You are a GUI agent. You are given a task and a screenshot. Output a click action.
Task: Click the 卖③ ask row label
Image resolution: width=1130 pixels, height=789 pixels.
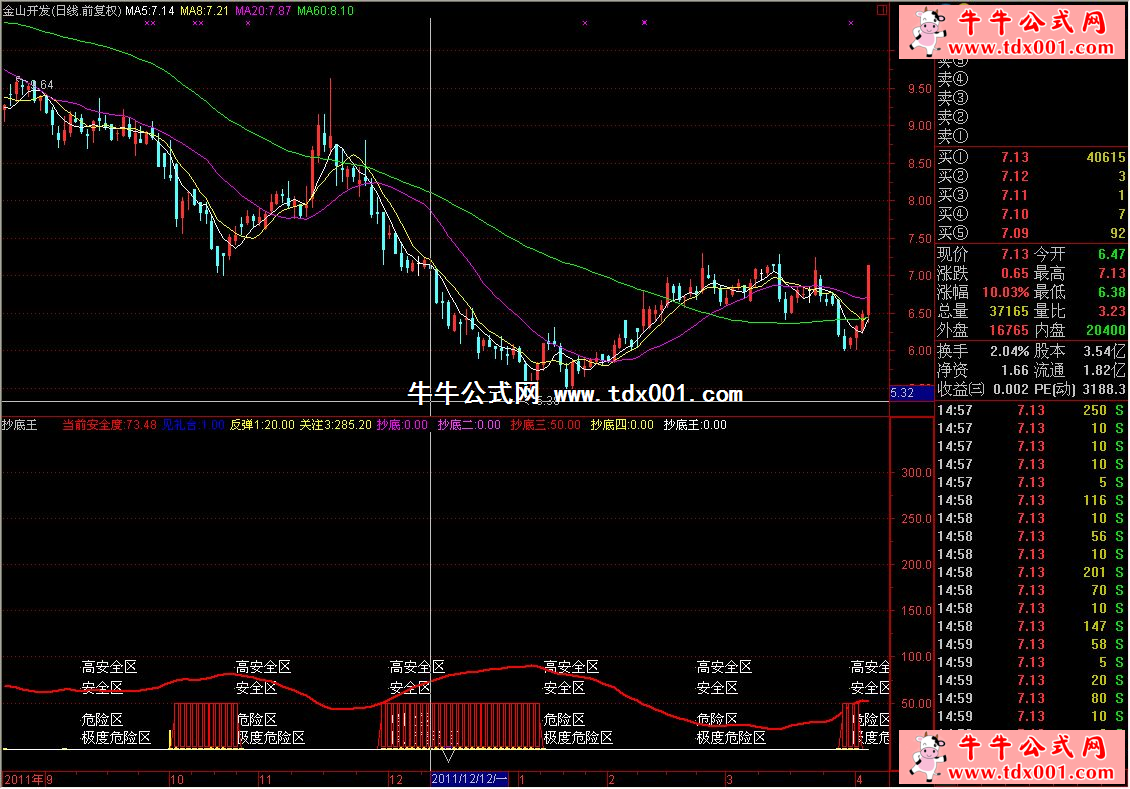tap(953, 98)
